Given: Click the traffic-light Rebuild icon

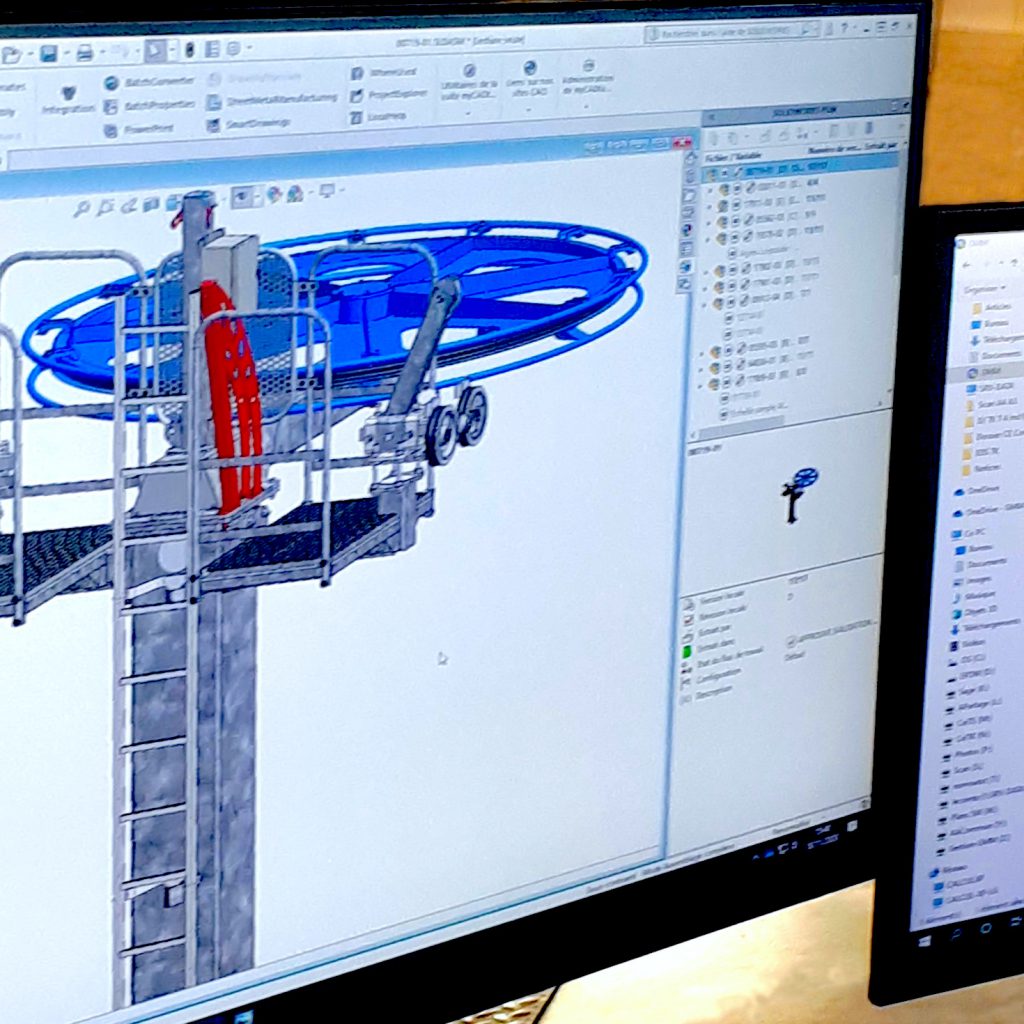Looking at the screenshot, I should [189, 50].
